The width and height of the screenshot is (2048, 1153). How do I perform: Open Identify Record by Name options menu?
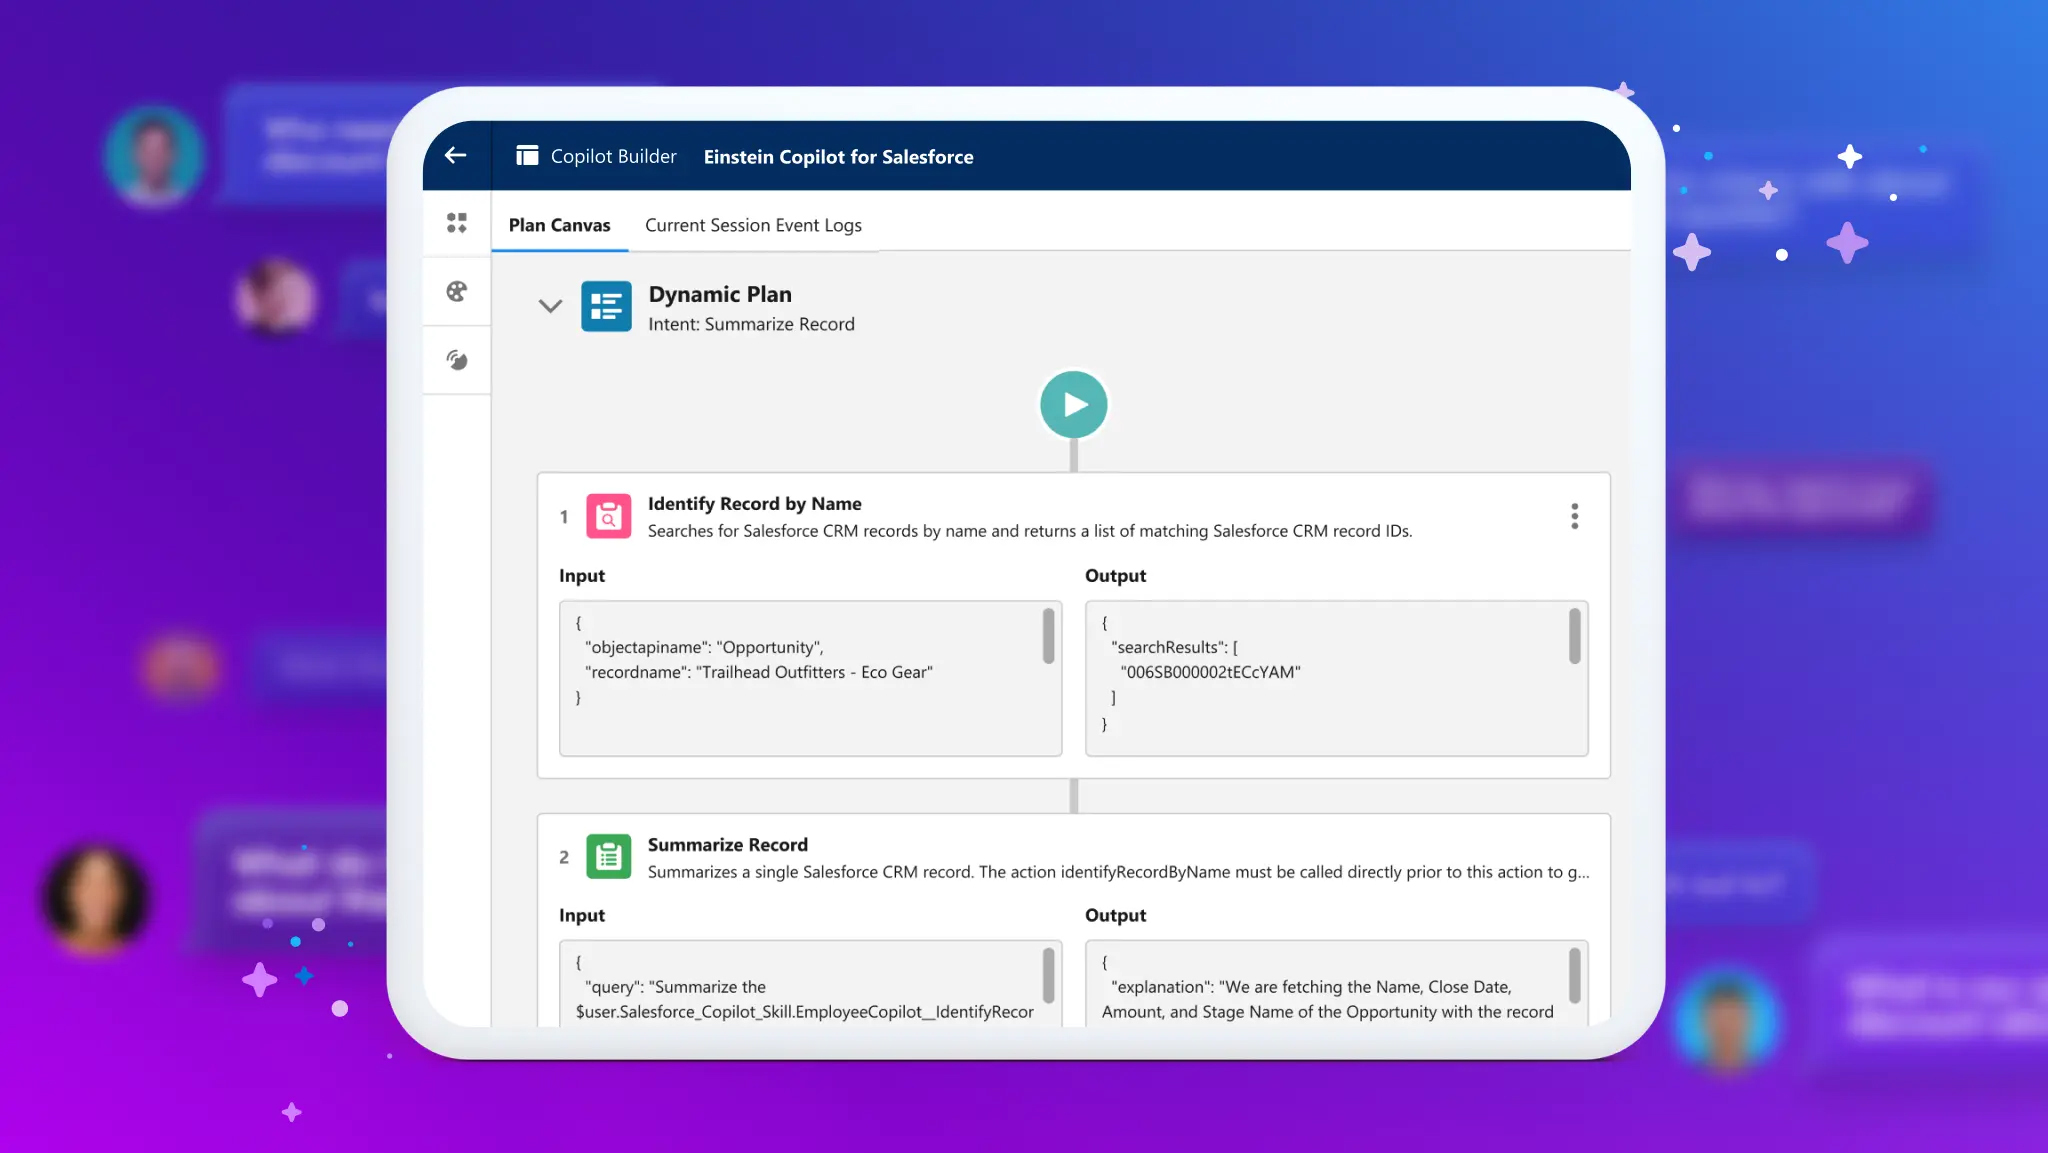pyautogui.click(x=1574, y=516)
